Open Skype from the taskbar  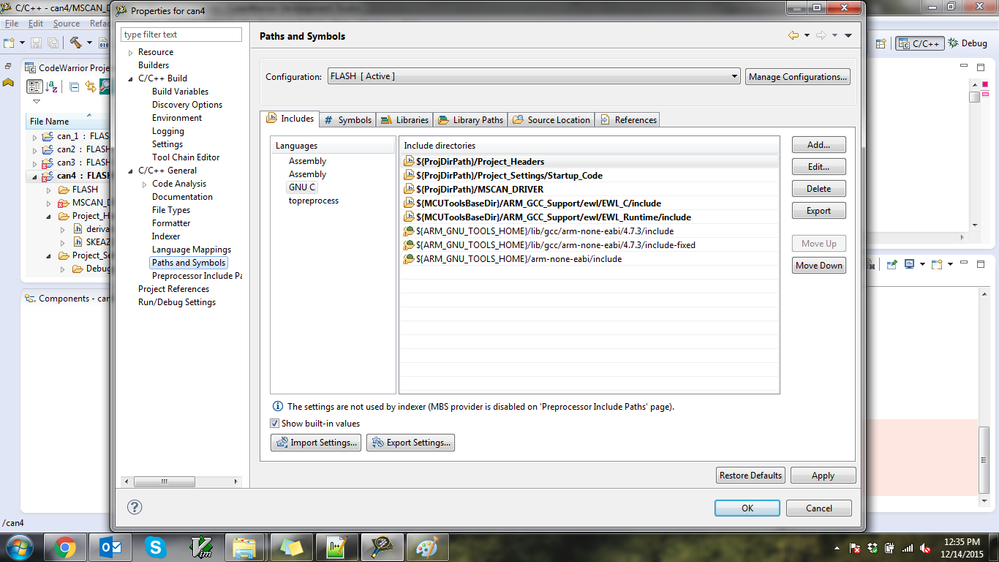pos(155,547)
